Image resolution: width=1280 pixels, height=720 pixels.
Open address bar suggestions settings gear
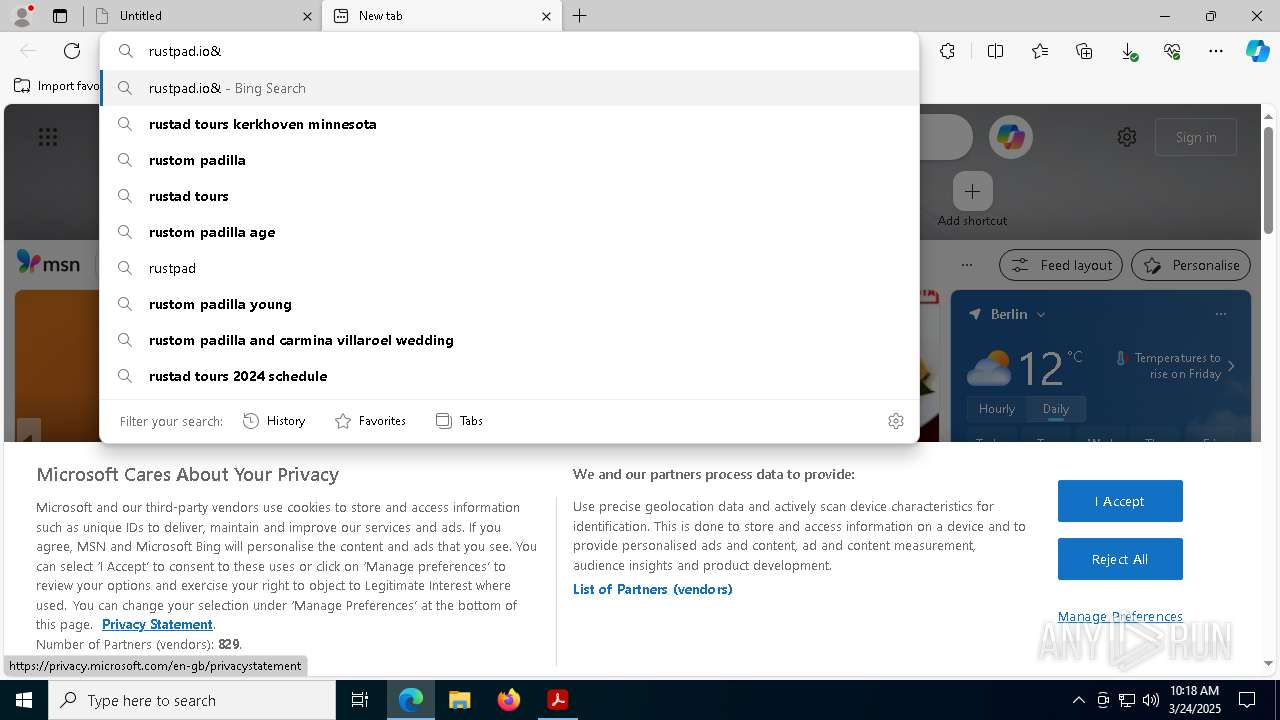click(x=896, y=421)
